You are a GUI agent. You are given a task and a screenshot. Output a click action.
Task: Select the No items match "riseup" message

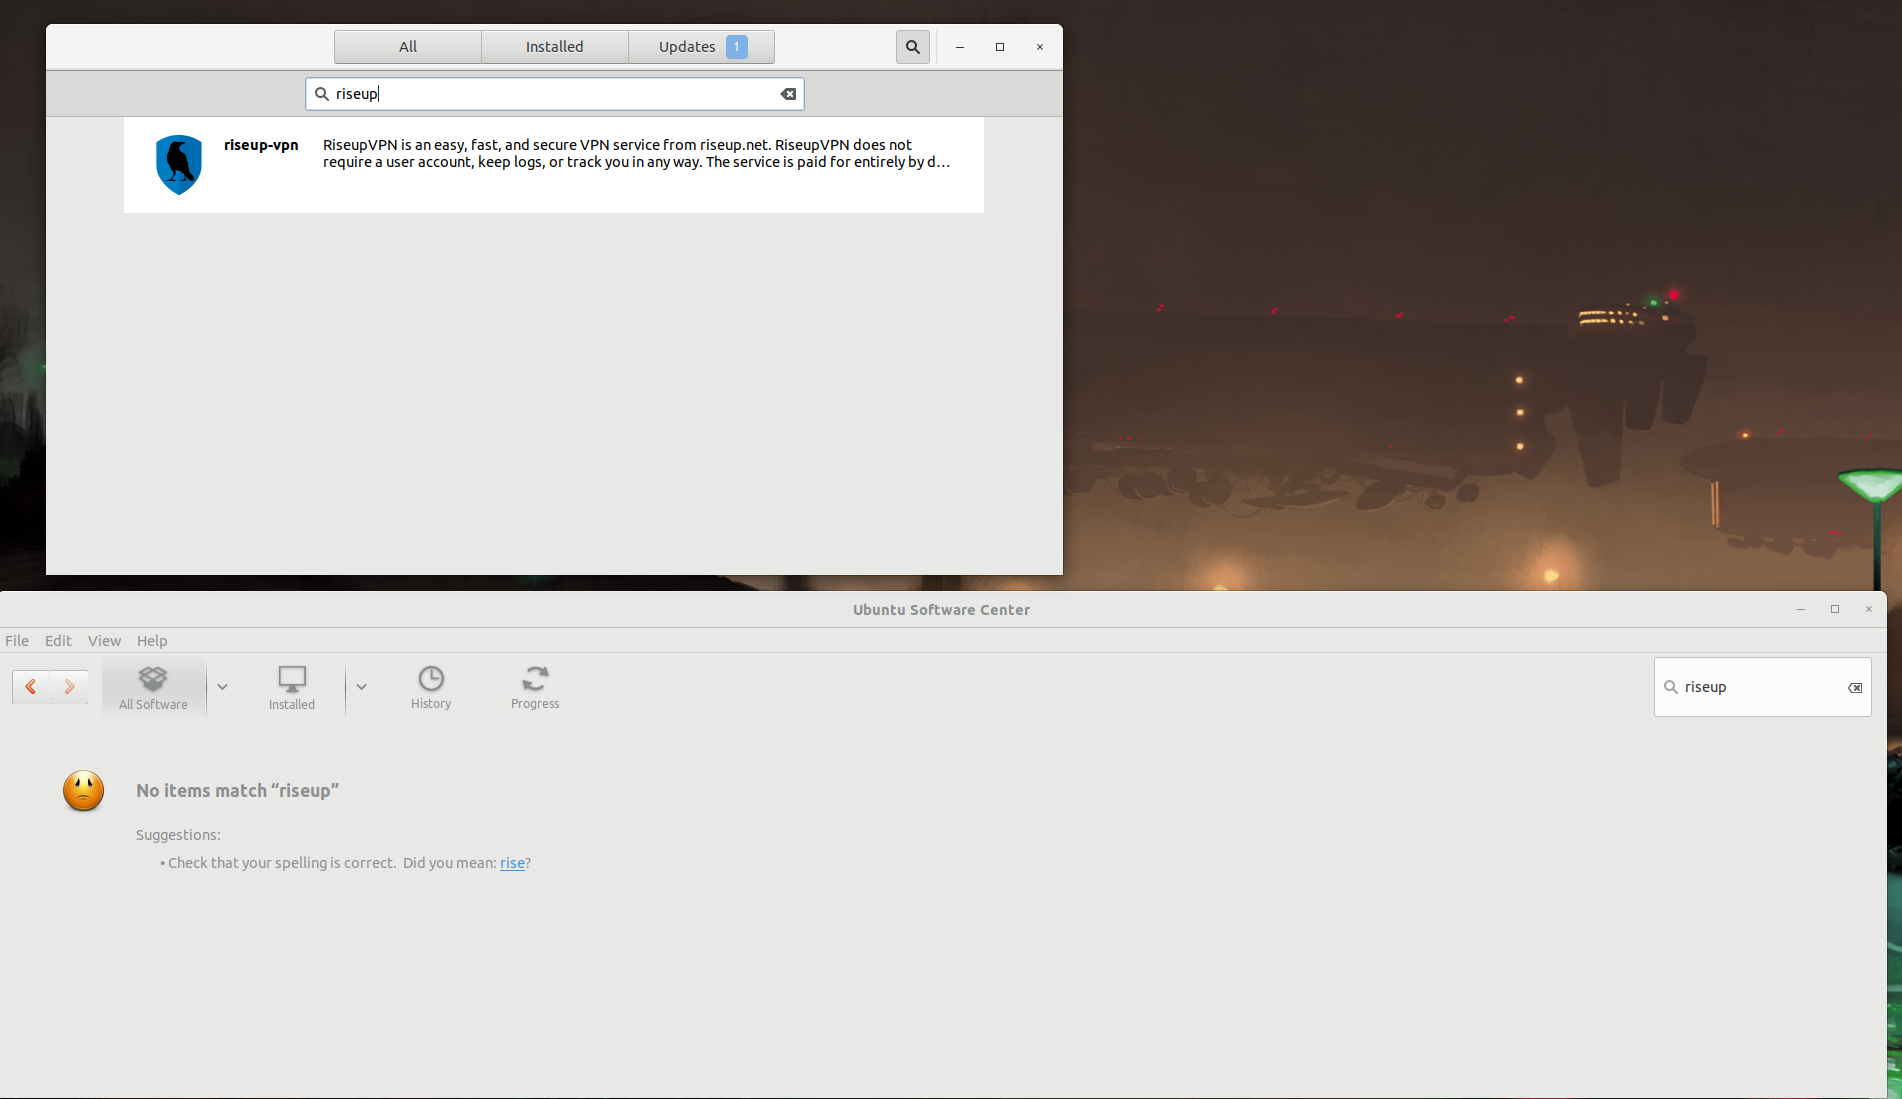pyautogui.click(x=238, y=791)
